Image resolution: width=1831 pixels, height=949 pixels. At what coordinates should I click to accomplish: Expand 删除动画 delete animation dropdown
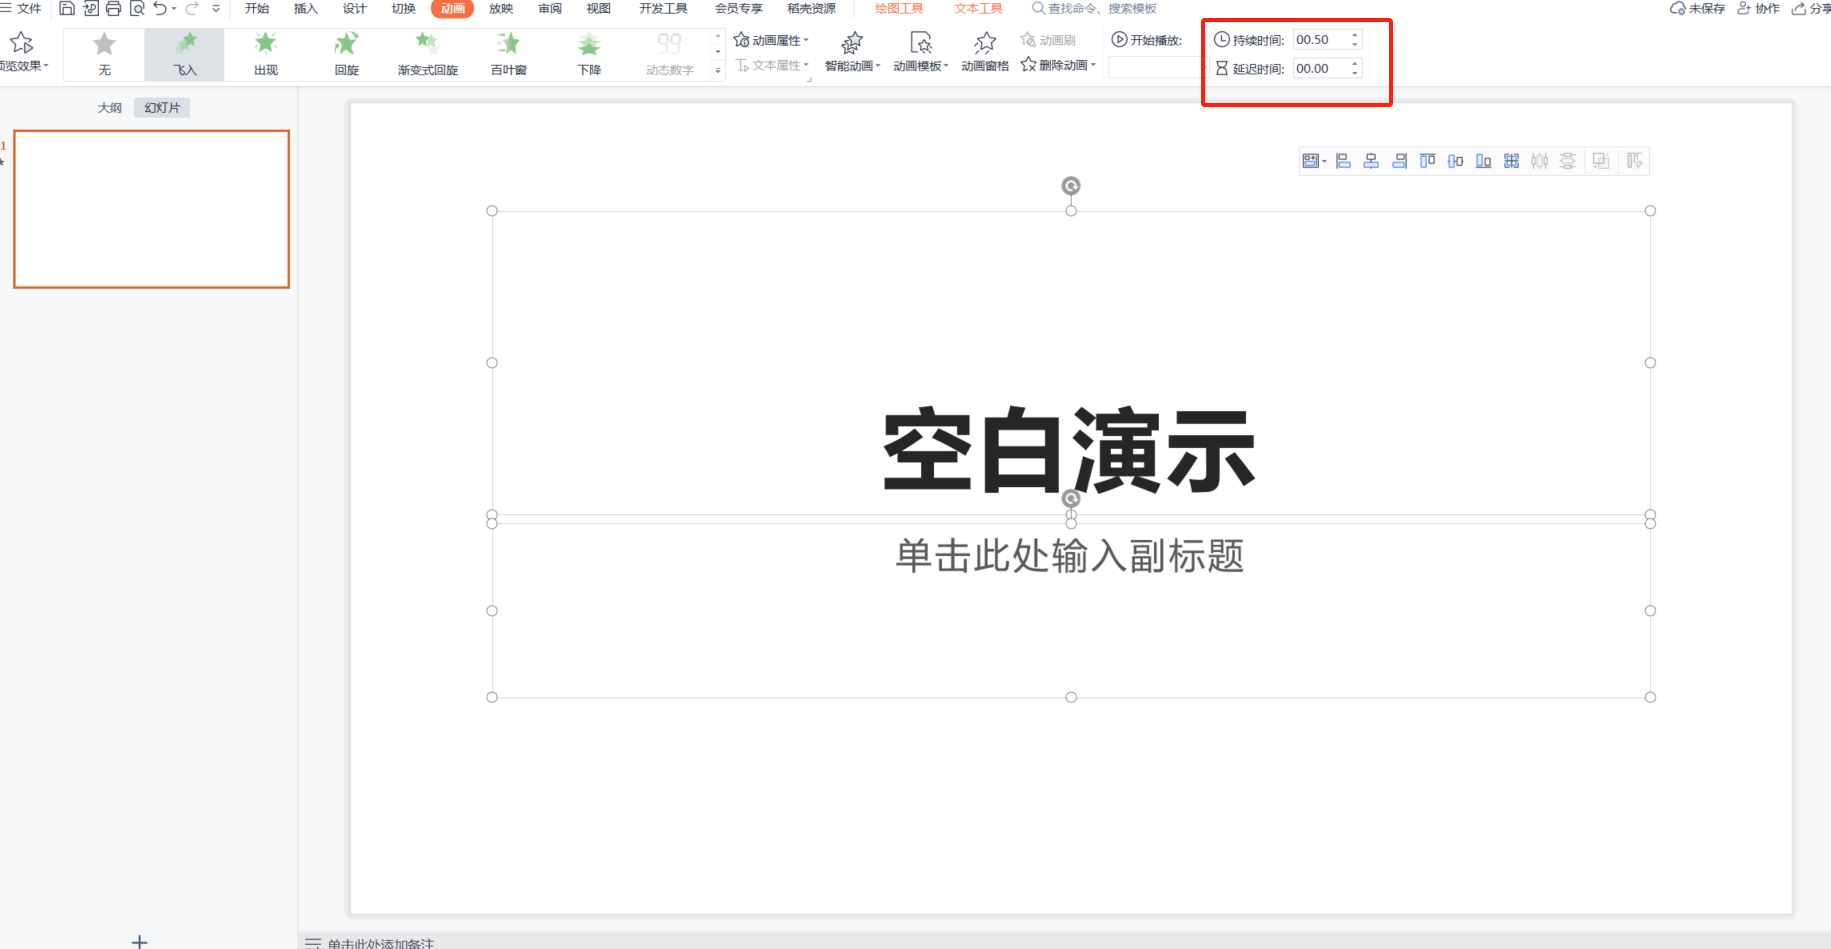pos(1058,65)
